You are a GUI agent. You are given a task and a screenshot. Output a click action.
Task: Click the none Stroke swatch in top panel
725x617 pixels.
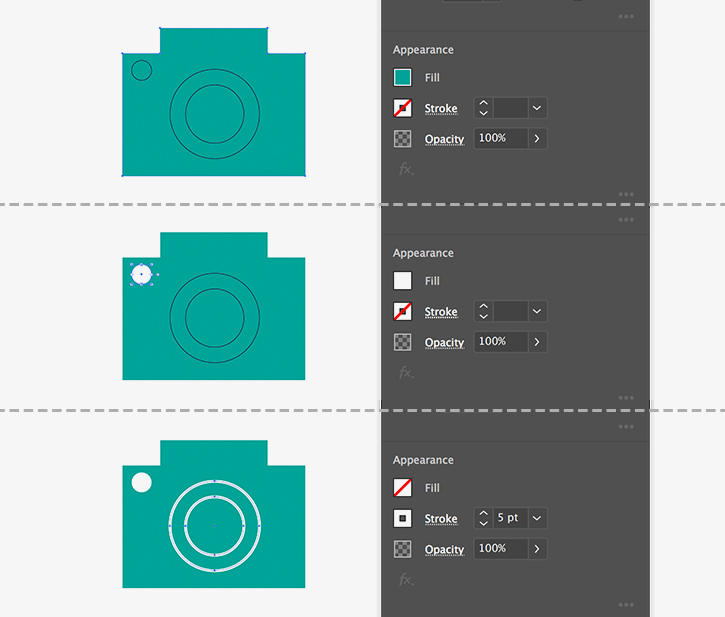click(402, 108)
